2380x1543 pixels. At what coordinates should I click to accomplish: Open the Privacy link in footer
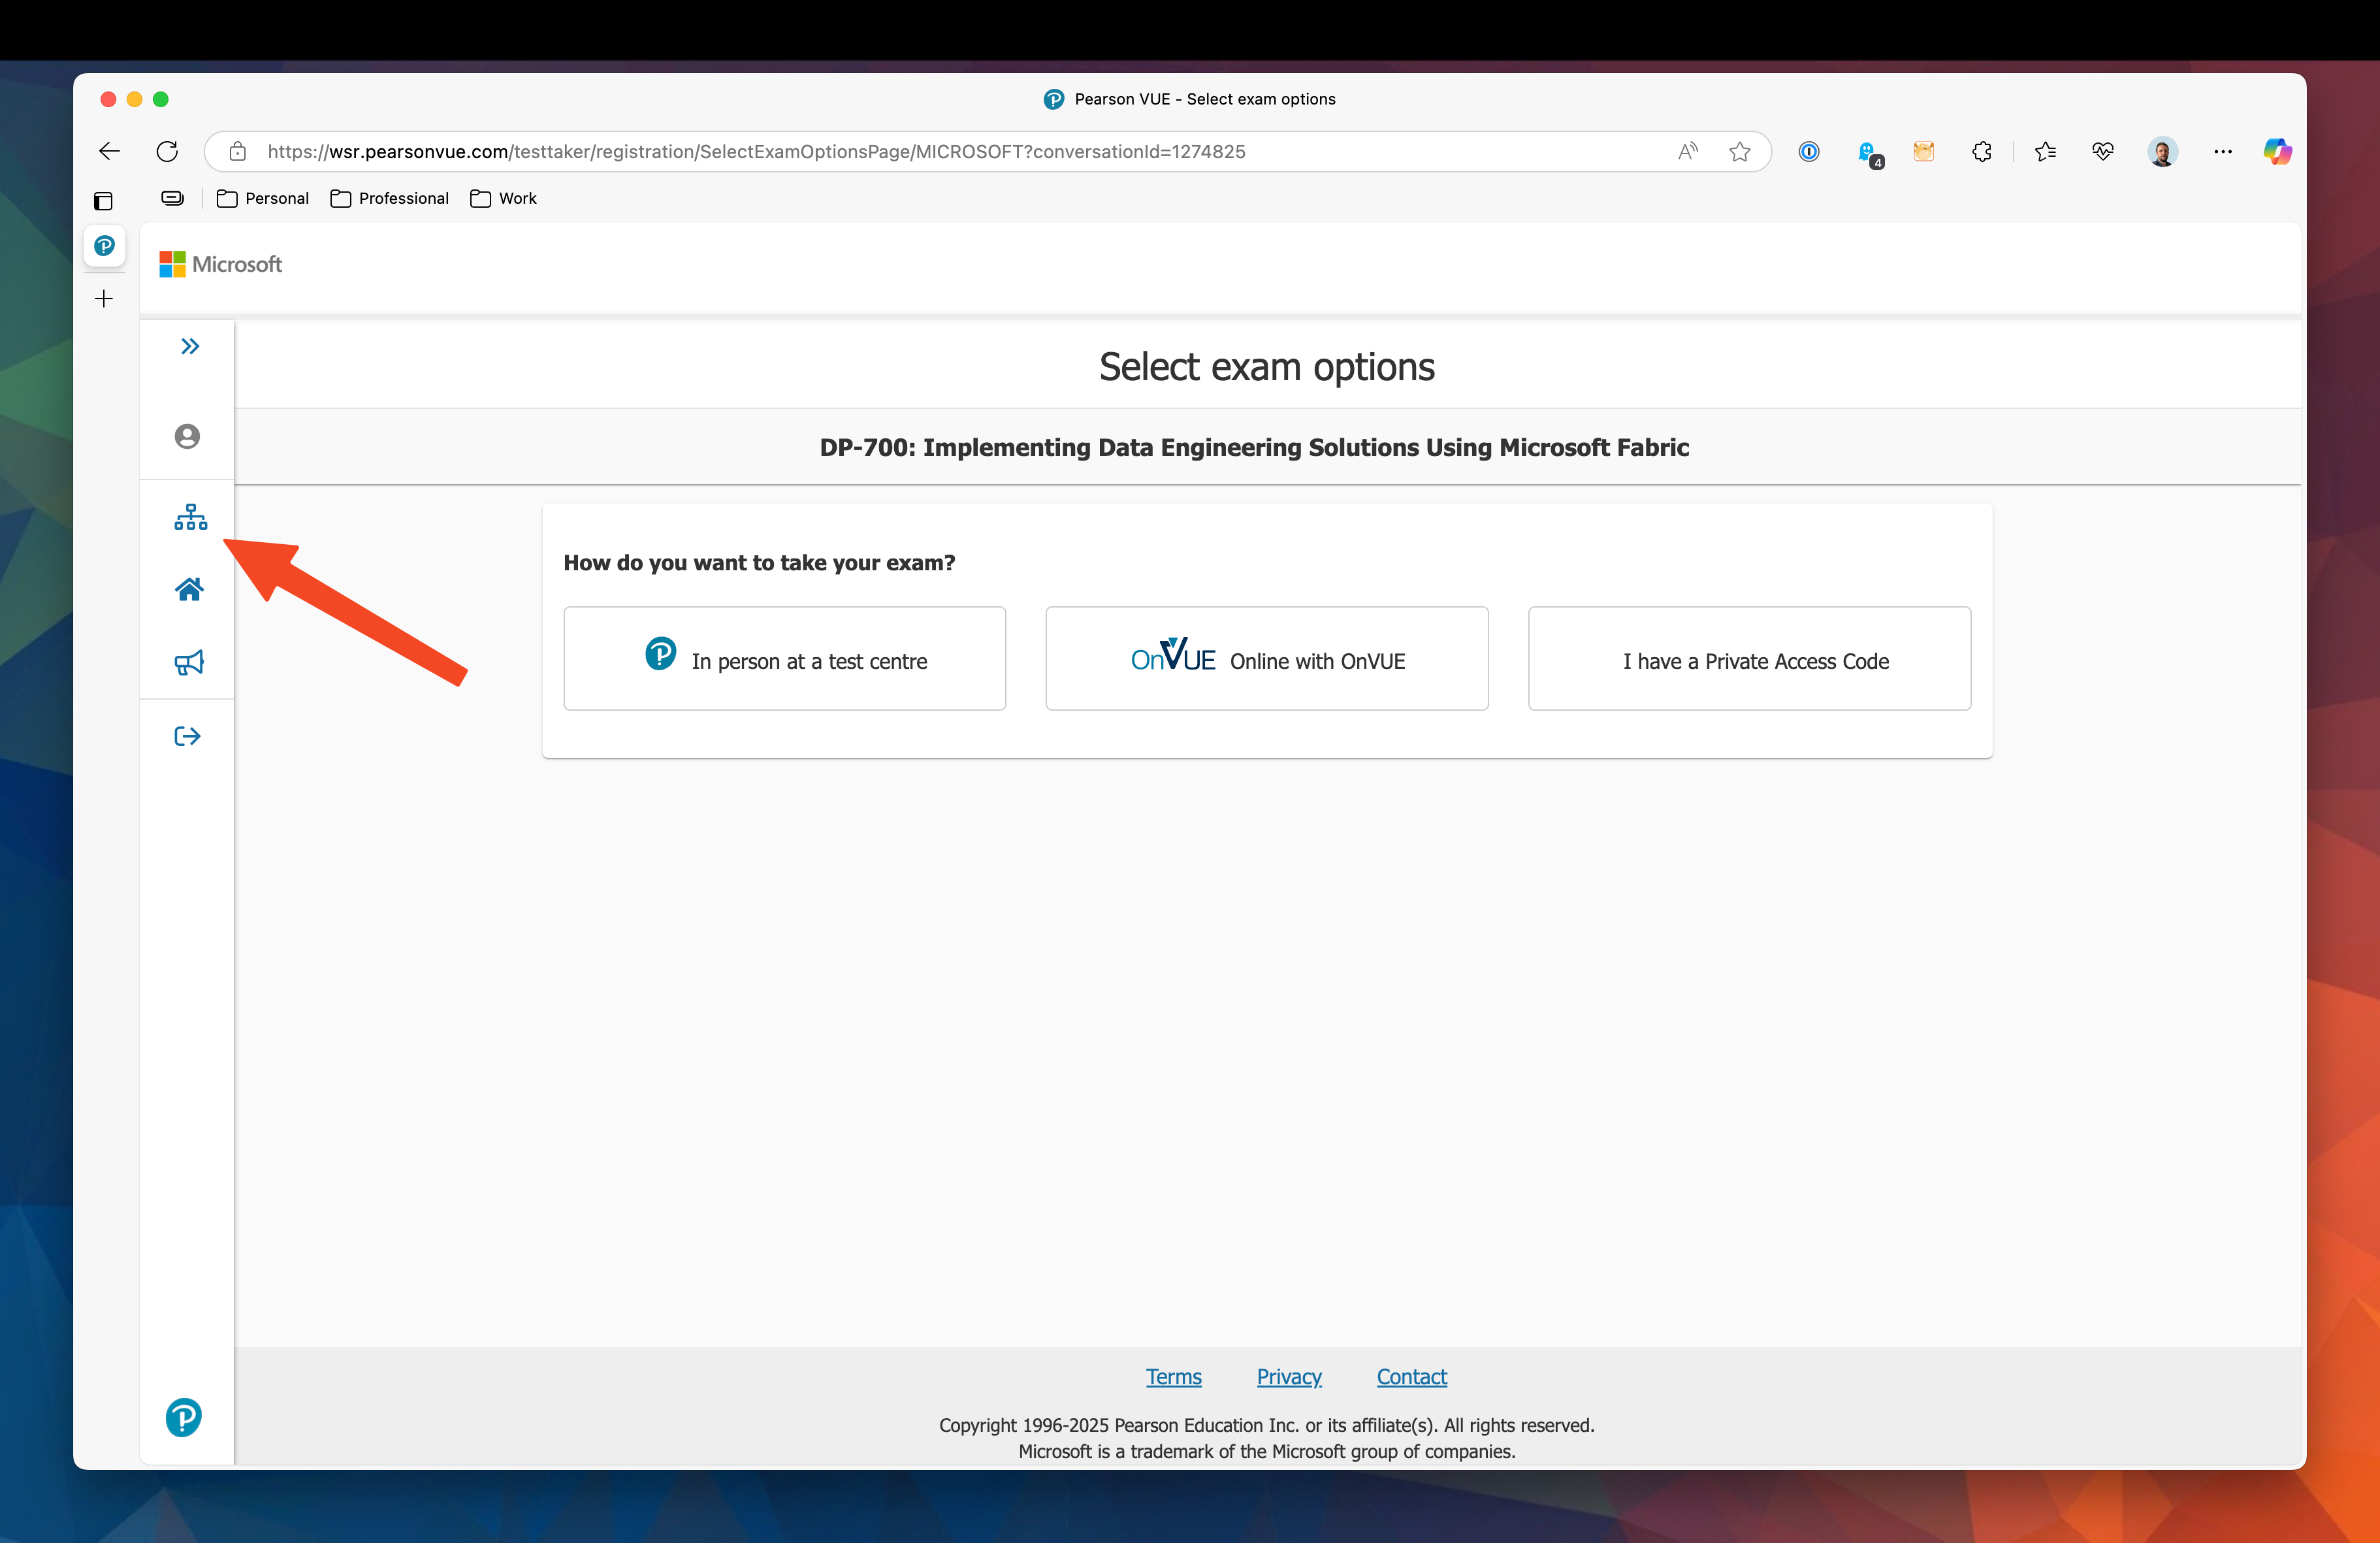tap(1289, 1377)
